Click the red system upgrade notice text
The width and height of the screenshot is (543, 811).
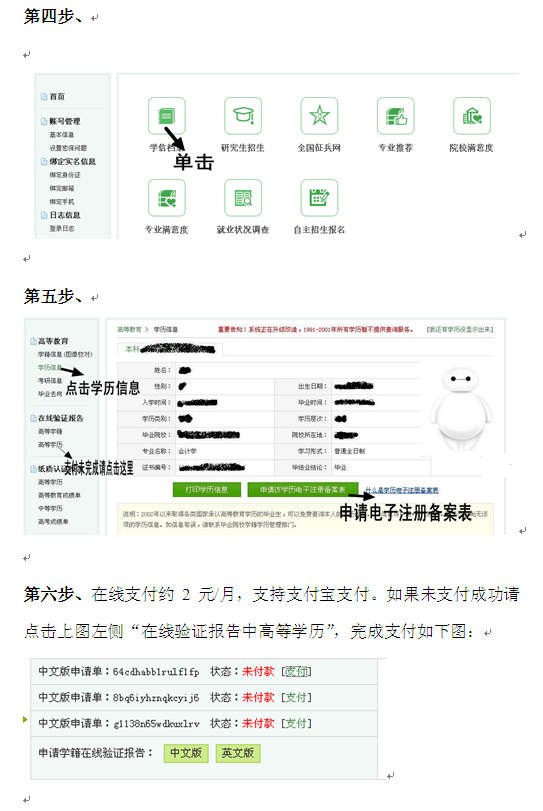click(314, 329)
